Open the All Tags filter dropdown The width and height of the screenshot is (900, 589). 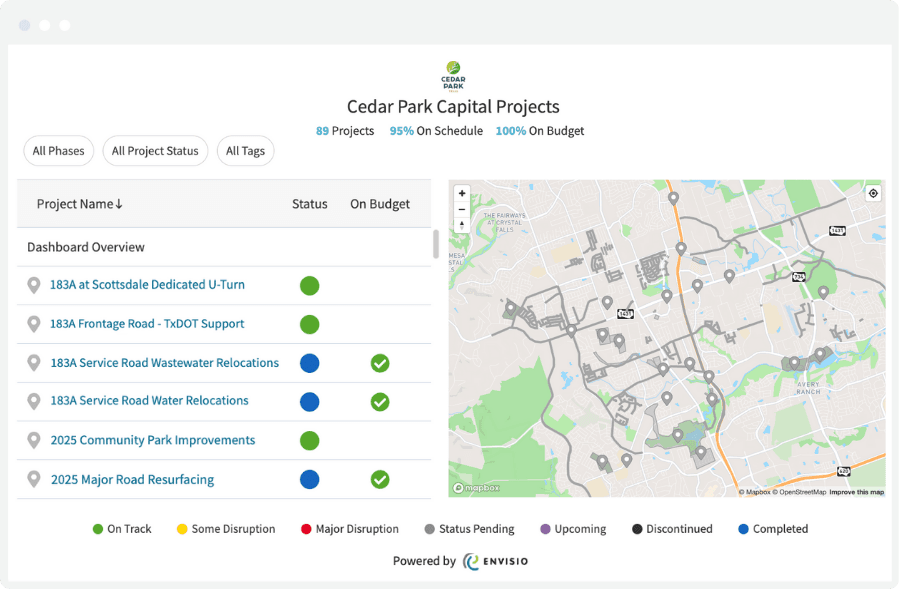[245, 151]
